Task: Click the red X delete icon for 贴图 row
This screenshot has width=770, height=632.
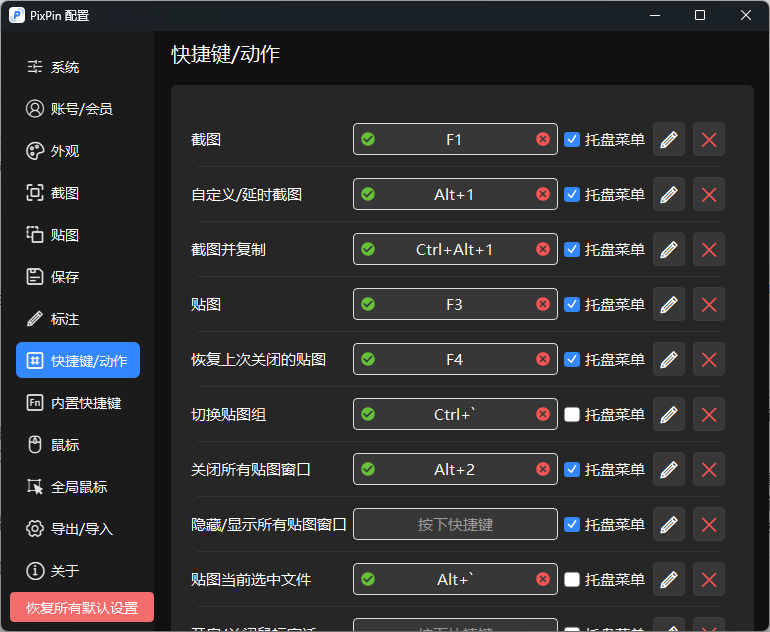Action: (709, 305)
